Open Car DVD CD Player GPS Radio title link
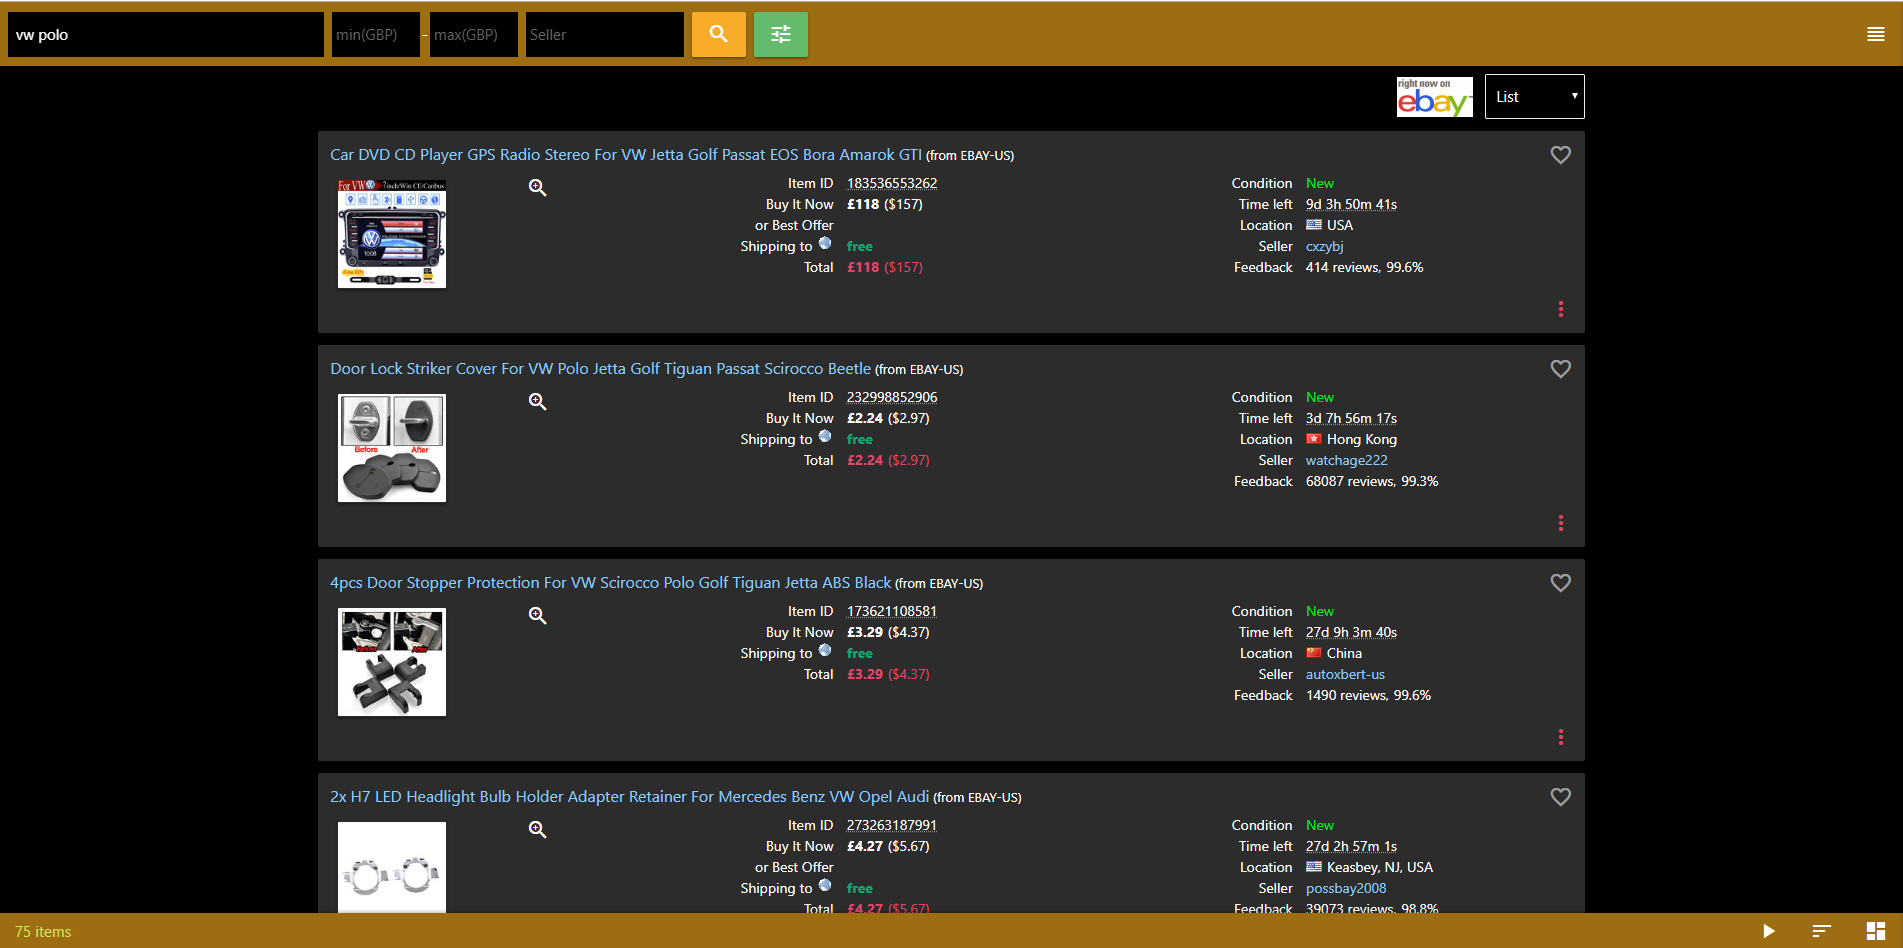1903x948 pixels. click(626, 155)
